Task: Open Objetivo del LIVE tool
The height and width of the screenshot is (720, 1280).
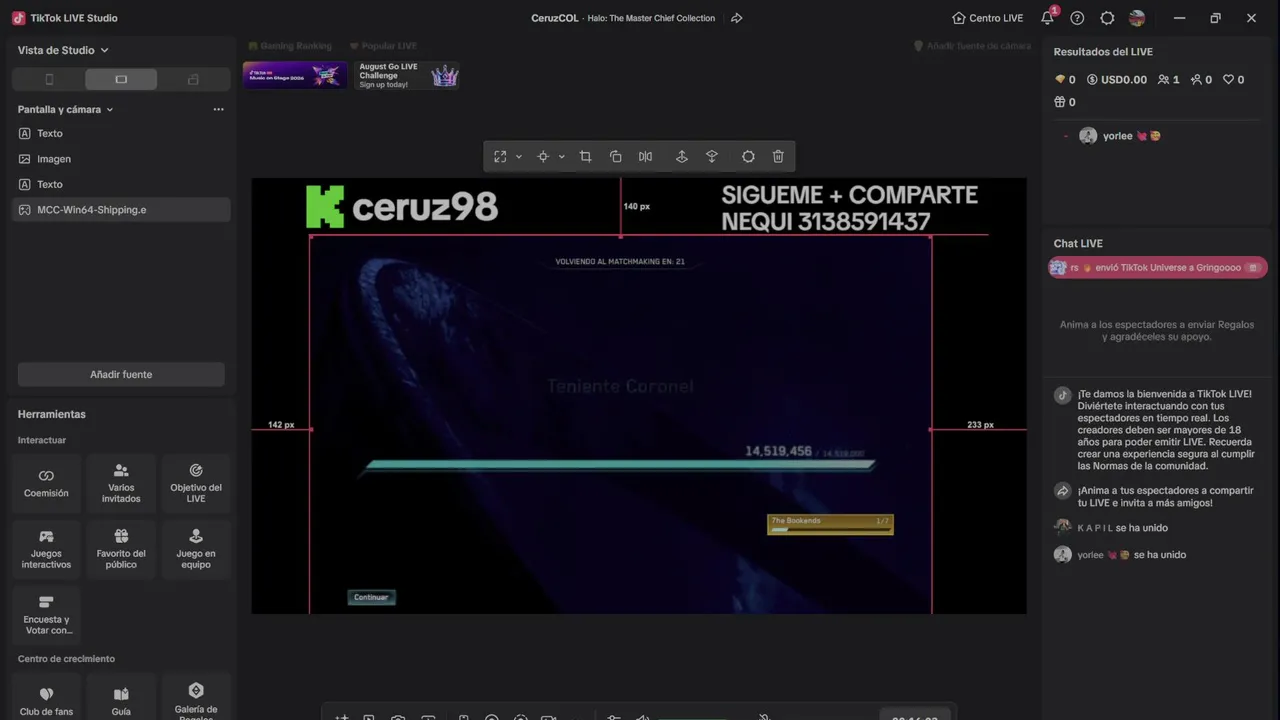Action: pos(196,483)
